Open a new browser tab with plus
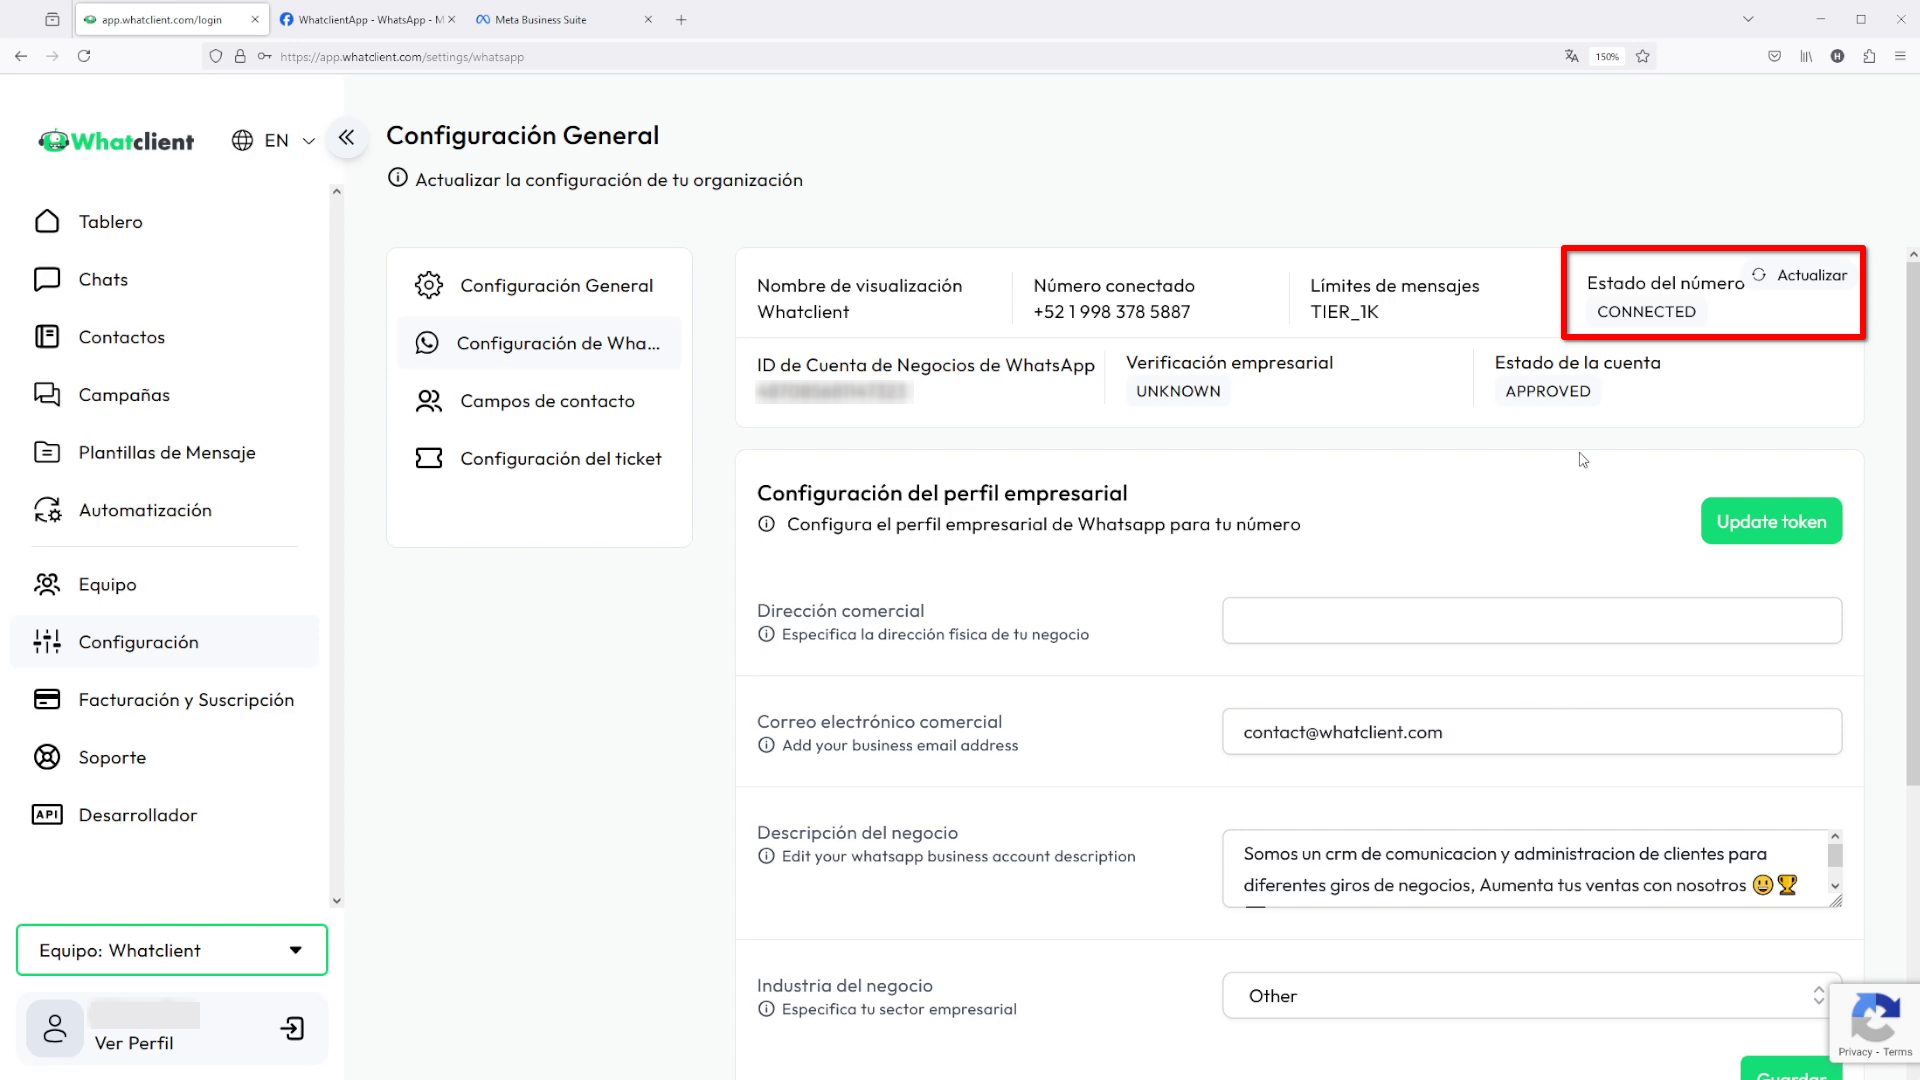Image resolution: width=1920 pixels, height=1080 pixels. pos(681,20)
